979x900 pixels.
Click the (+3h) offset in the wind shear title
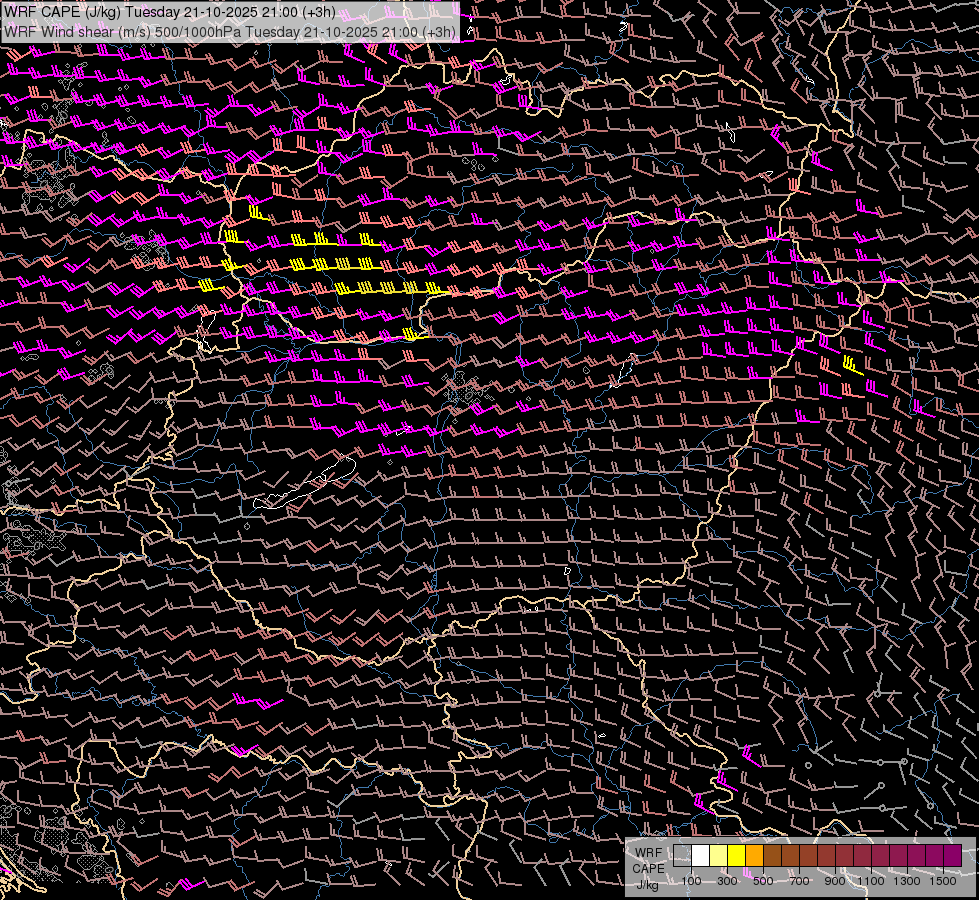[438, 31]
